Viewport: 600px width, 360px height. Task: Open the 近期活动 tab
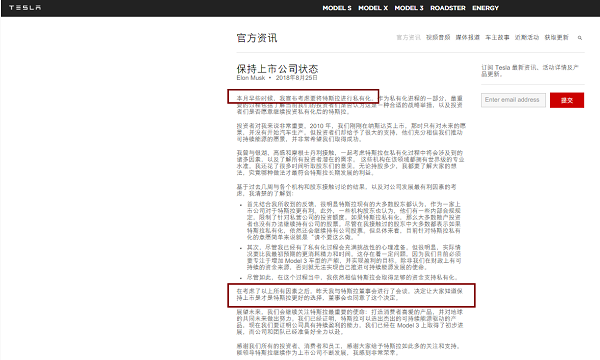527,37
